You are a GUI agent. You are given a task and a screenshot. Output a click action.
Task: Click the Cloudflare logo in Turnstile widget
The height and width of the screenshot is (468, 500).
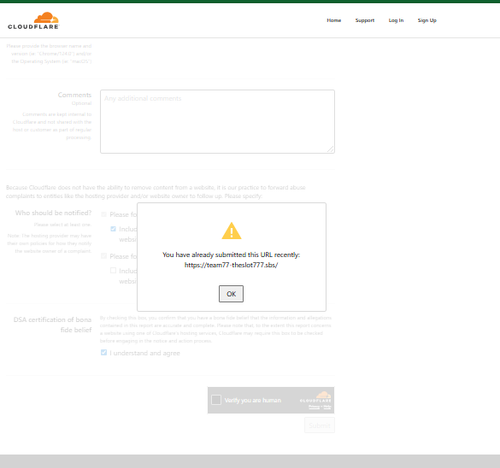(316, 397)
